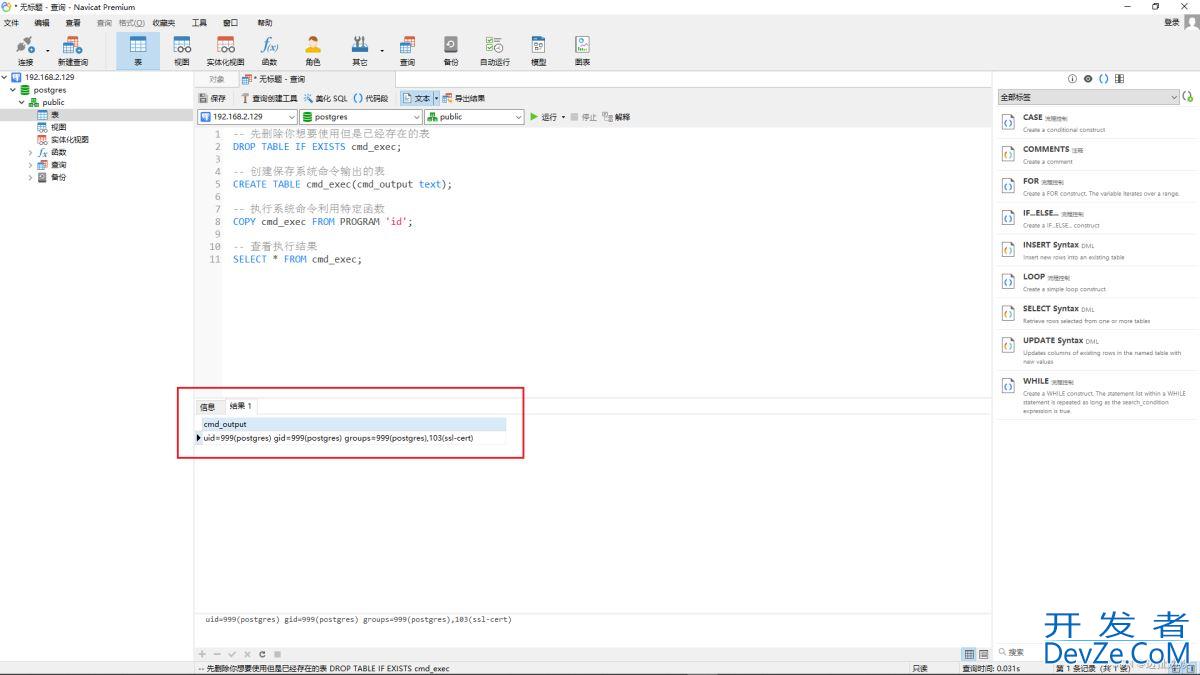Collapse the 192.168.2.129 connection tree node
Image resolution: width=1200 pixels, height=675 pixels.
tap(4, 77)
